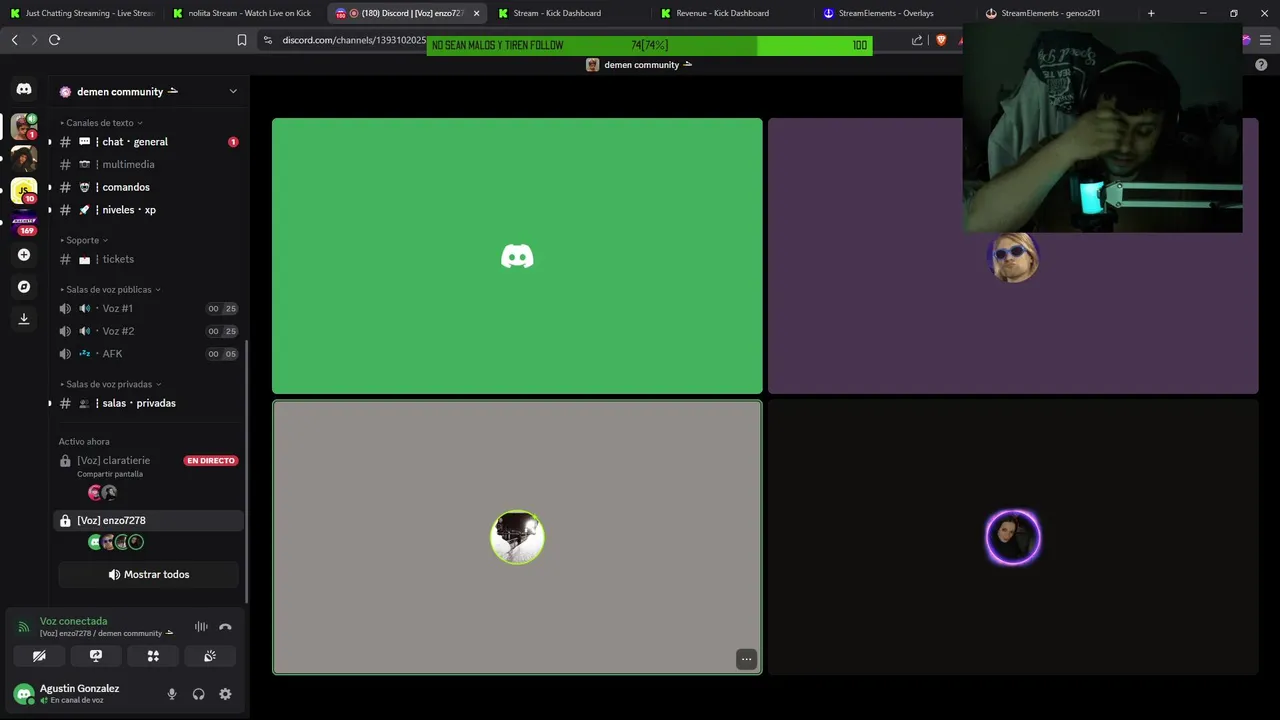Image resolution: width=1280 pixels, height=720 pixels.
Task: Switch to Revenue - Kick Dashboard tab
Action: tap(732, 13)
